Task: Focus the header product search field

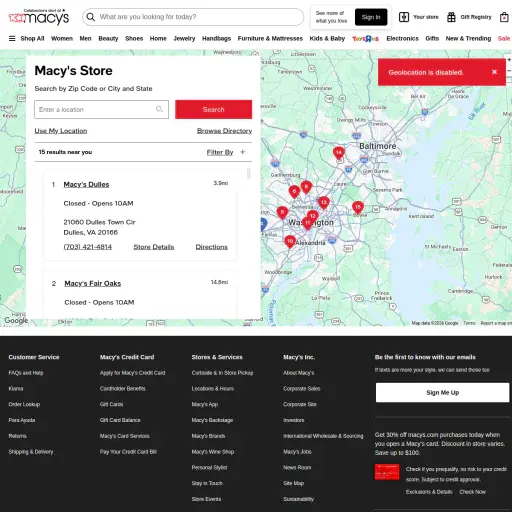Action: click(193, 17)
